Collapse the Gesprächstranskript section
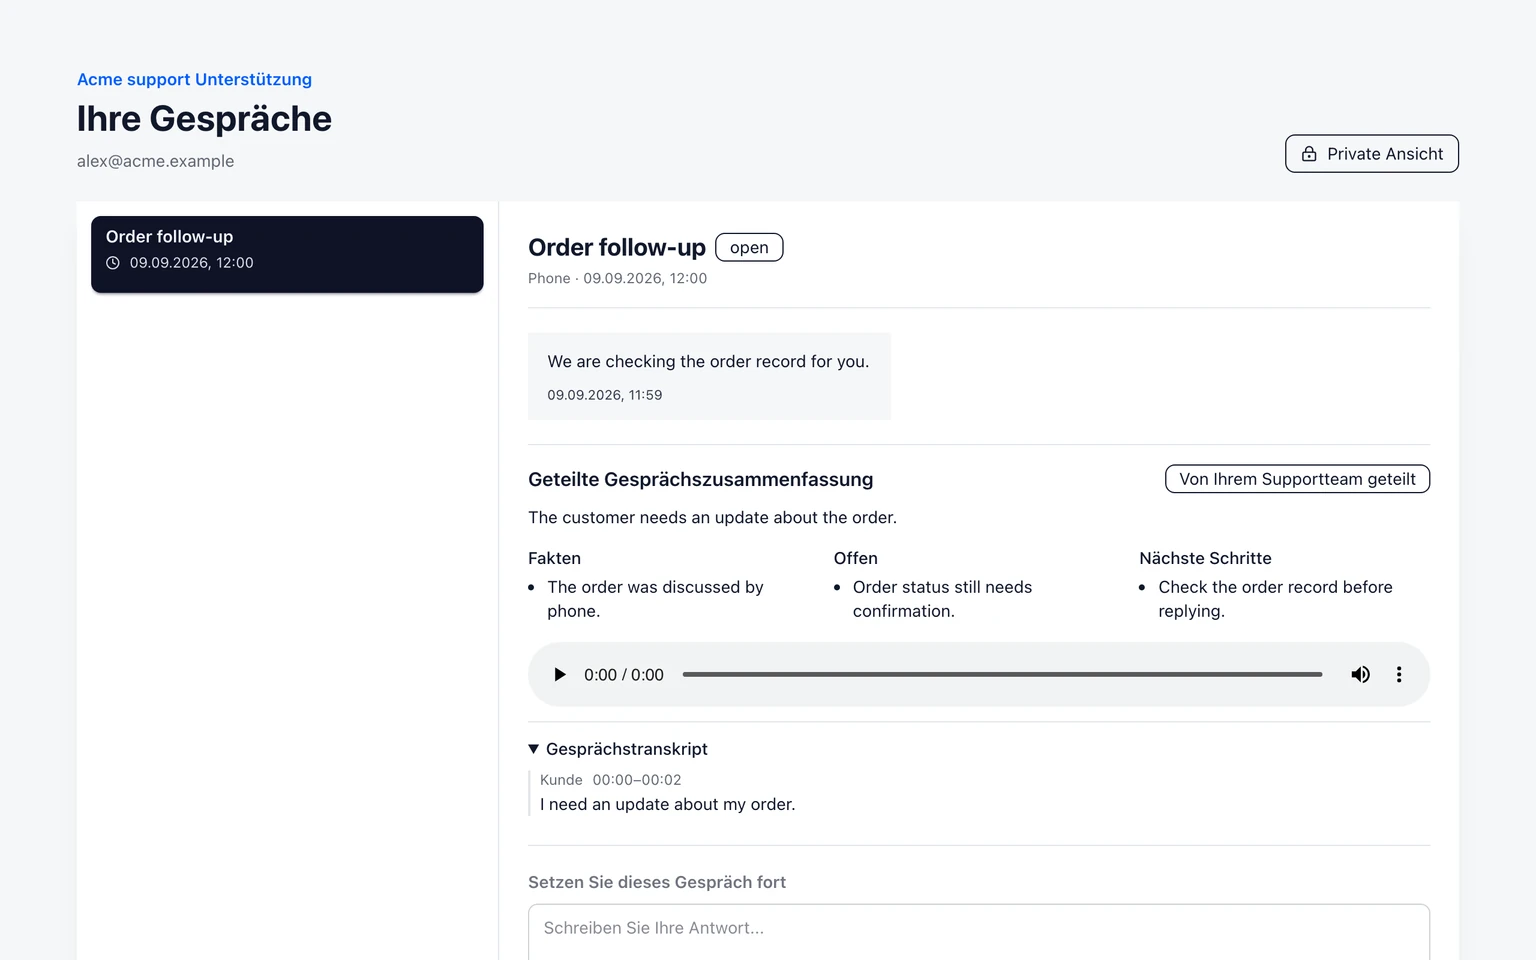This screenshot has width=1536, height=960. [618, 749]
